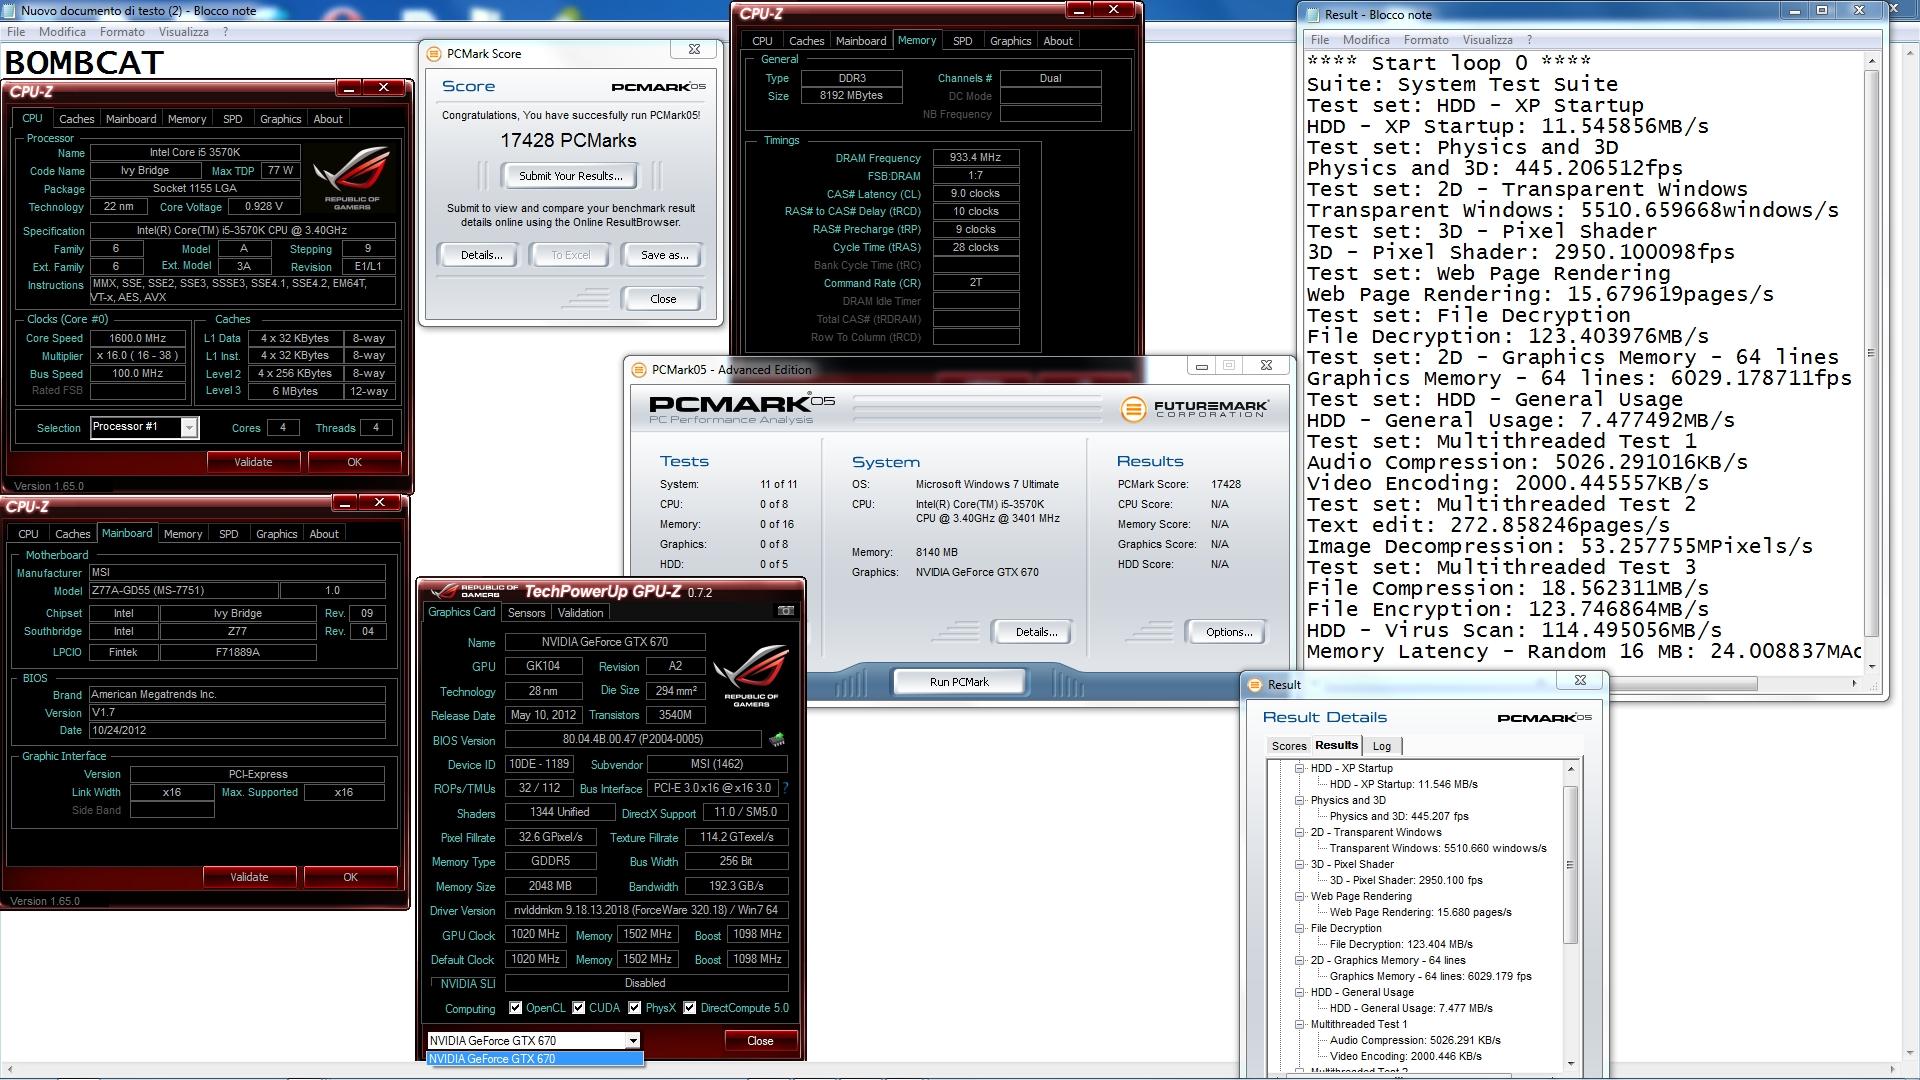Close the PCMark Score dialog with X

point(694,49)
